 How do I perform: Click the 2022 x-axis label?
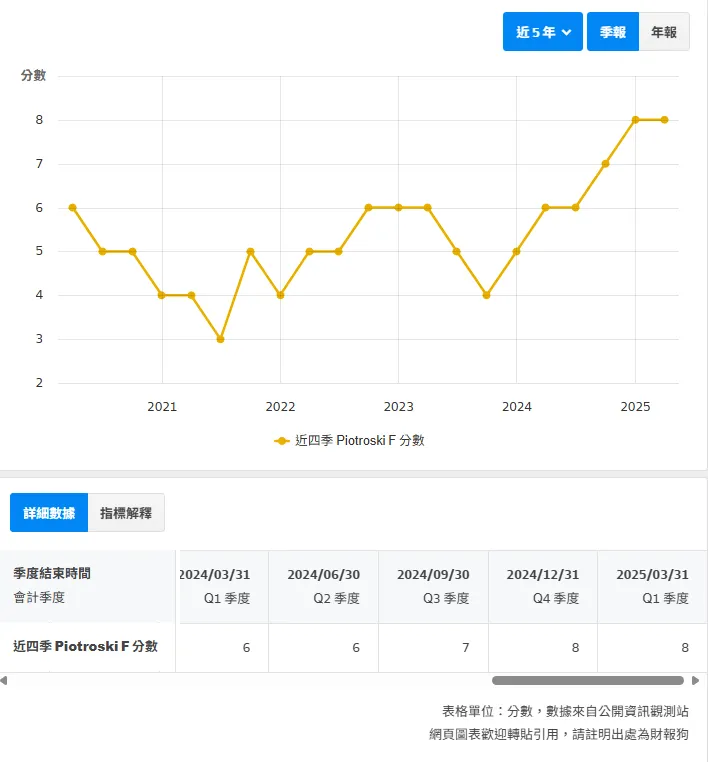coord(280,406)
